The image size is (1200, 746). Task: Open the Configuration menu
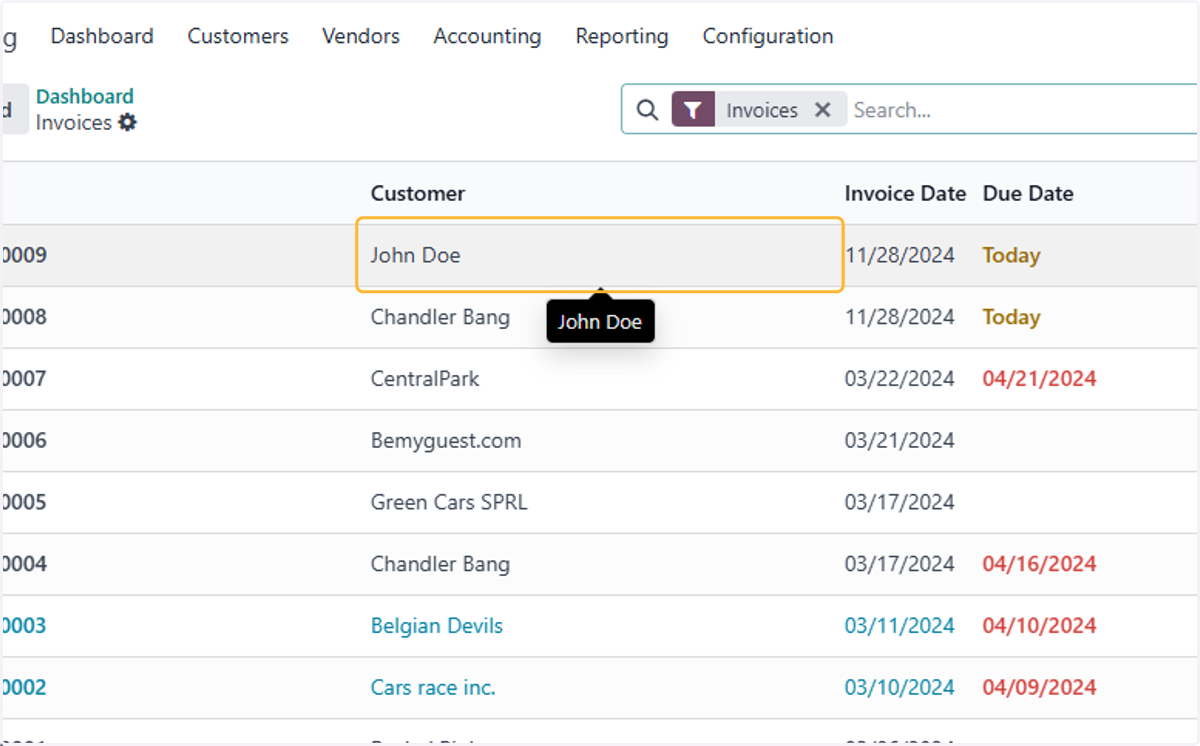(x=768, y=36)
